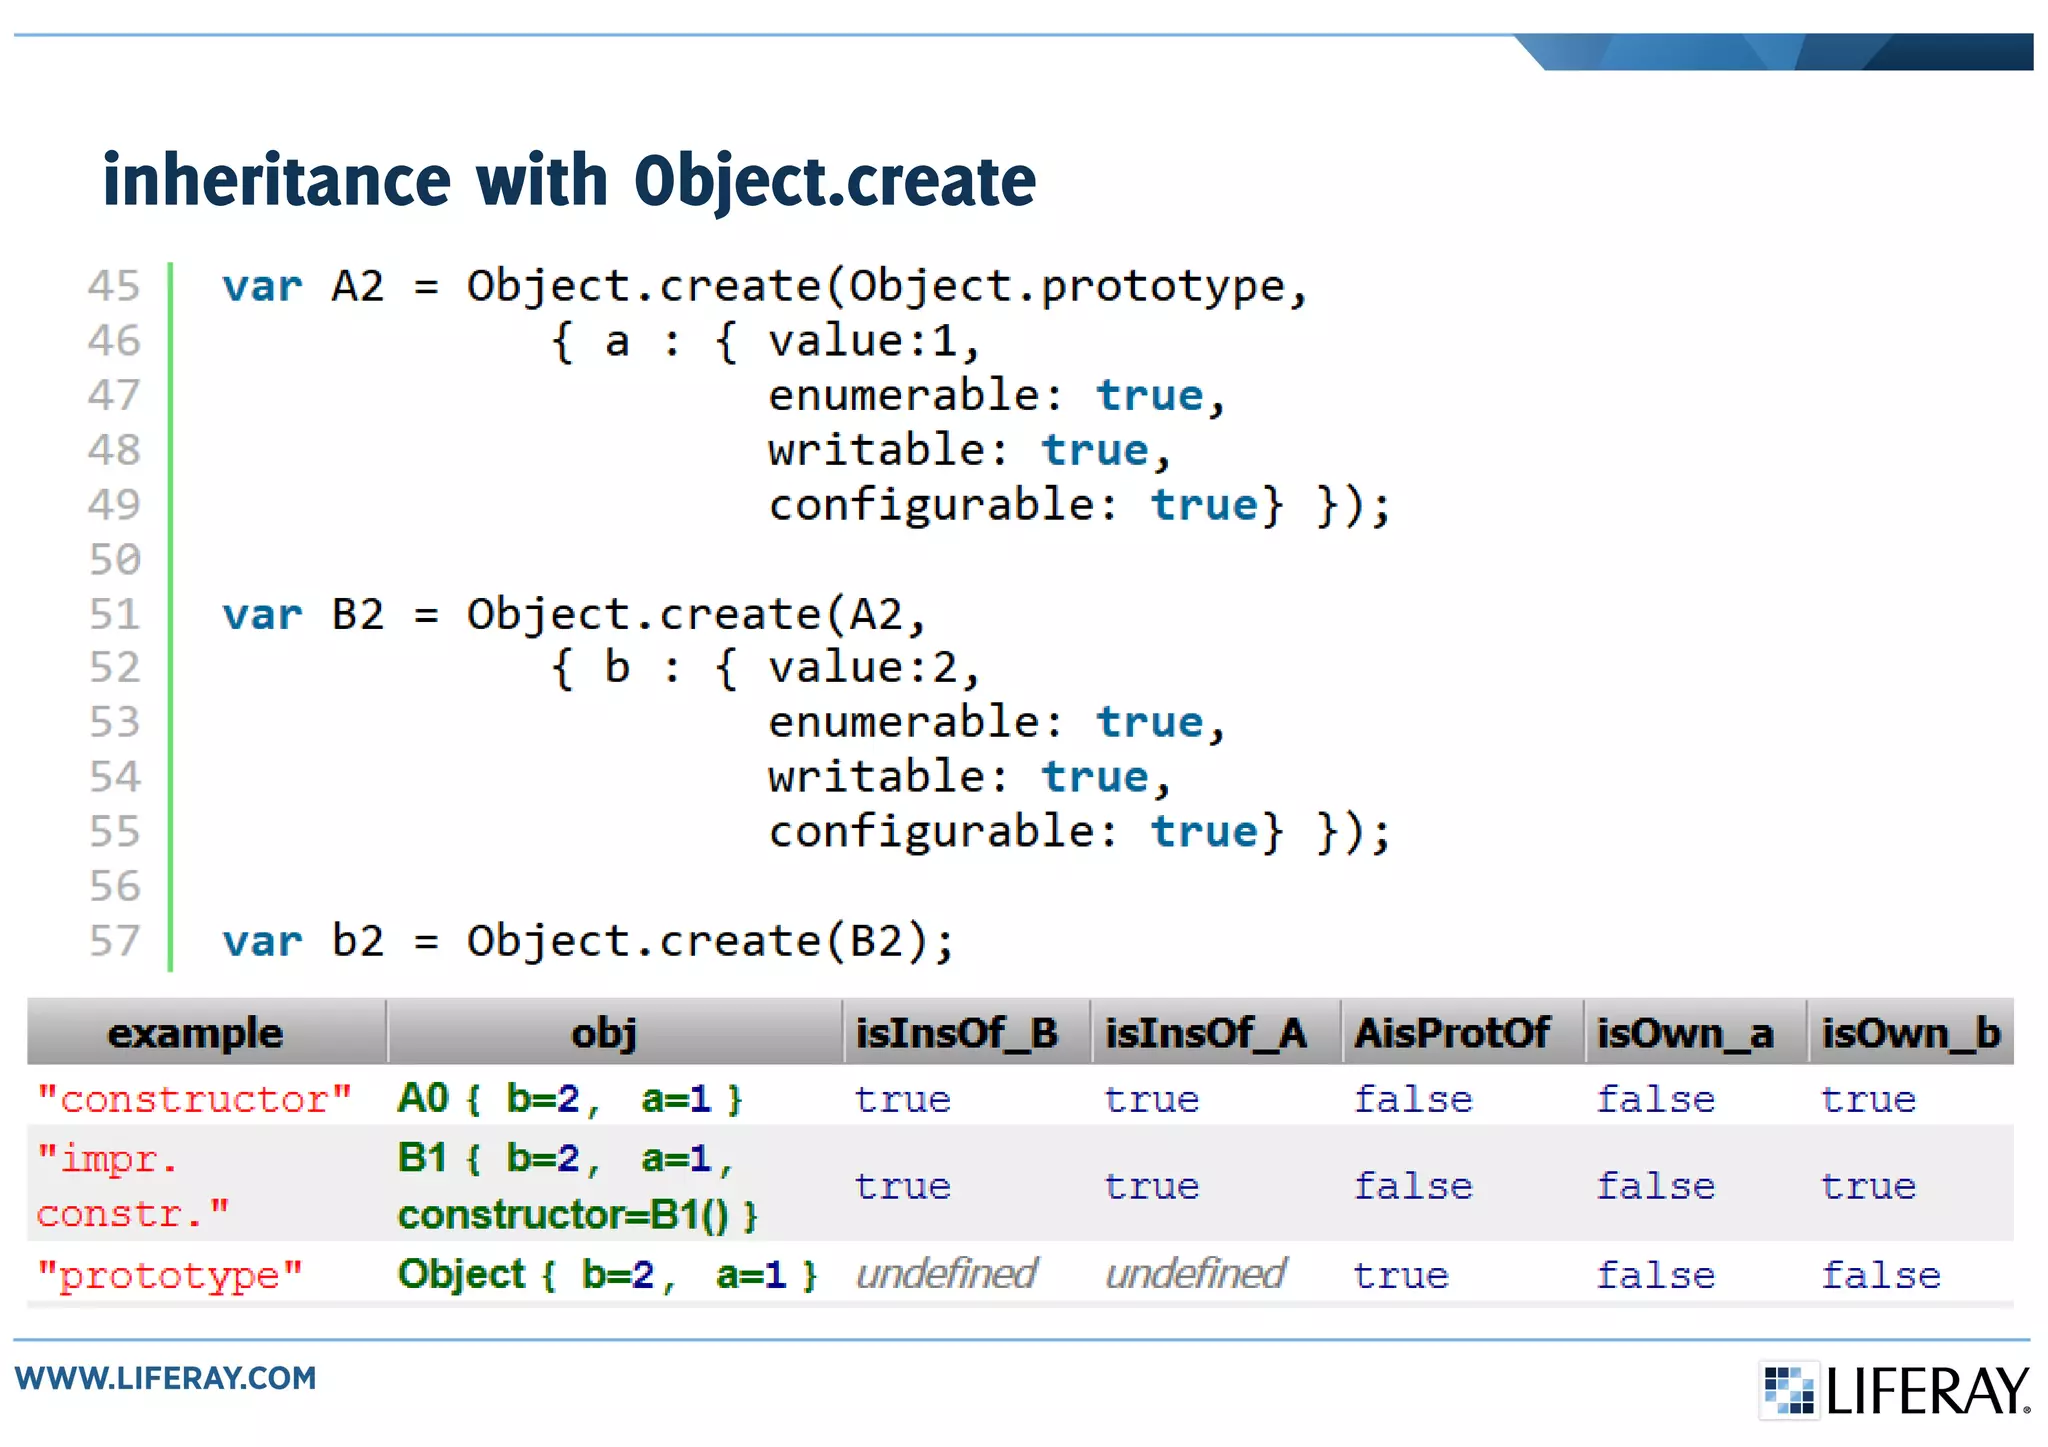Click the isOwn_a column header
Image resolution: width=2048 pixels, height=1447 pixels.
tap(1686, 1033)
